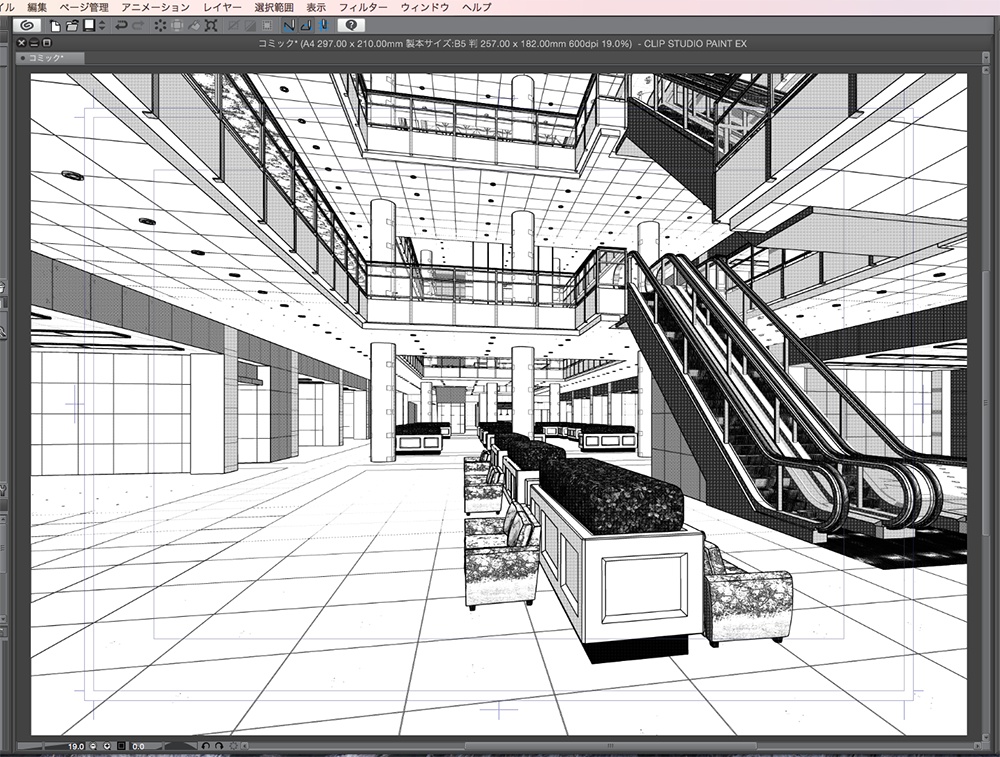This screenshot has height=757, width=1000.
Task: Click the horizontal scrollbar thumb
Action: pyautogui.click(x=610, y=746)
